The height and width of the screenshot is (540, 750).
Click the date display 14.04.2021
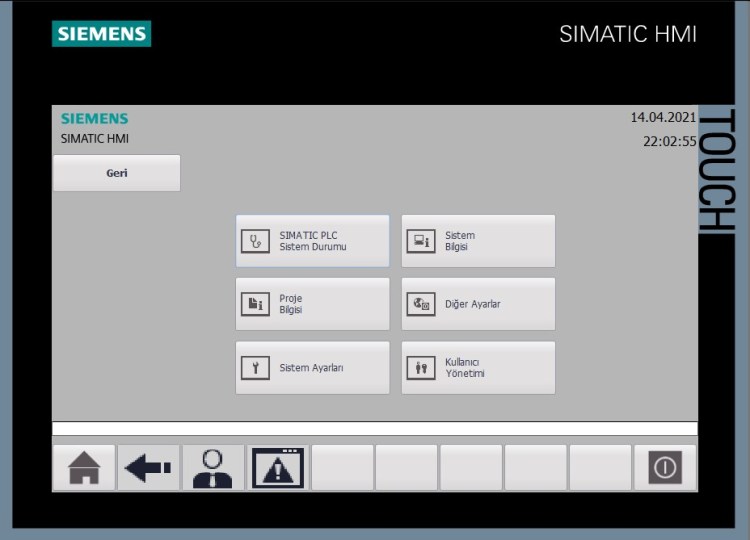coord(662,117)
